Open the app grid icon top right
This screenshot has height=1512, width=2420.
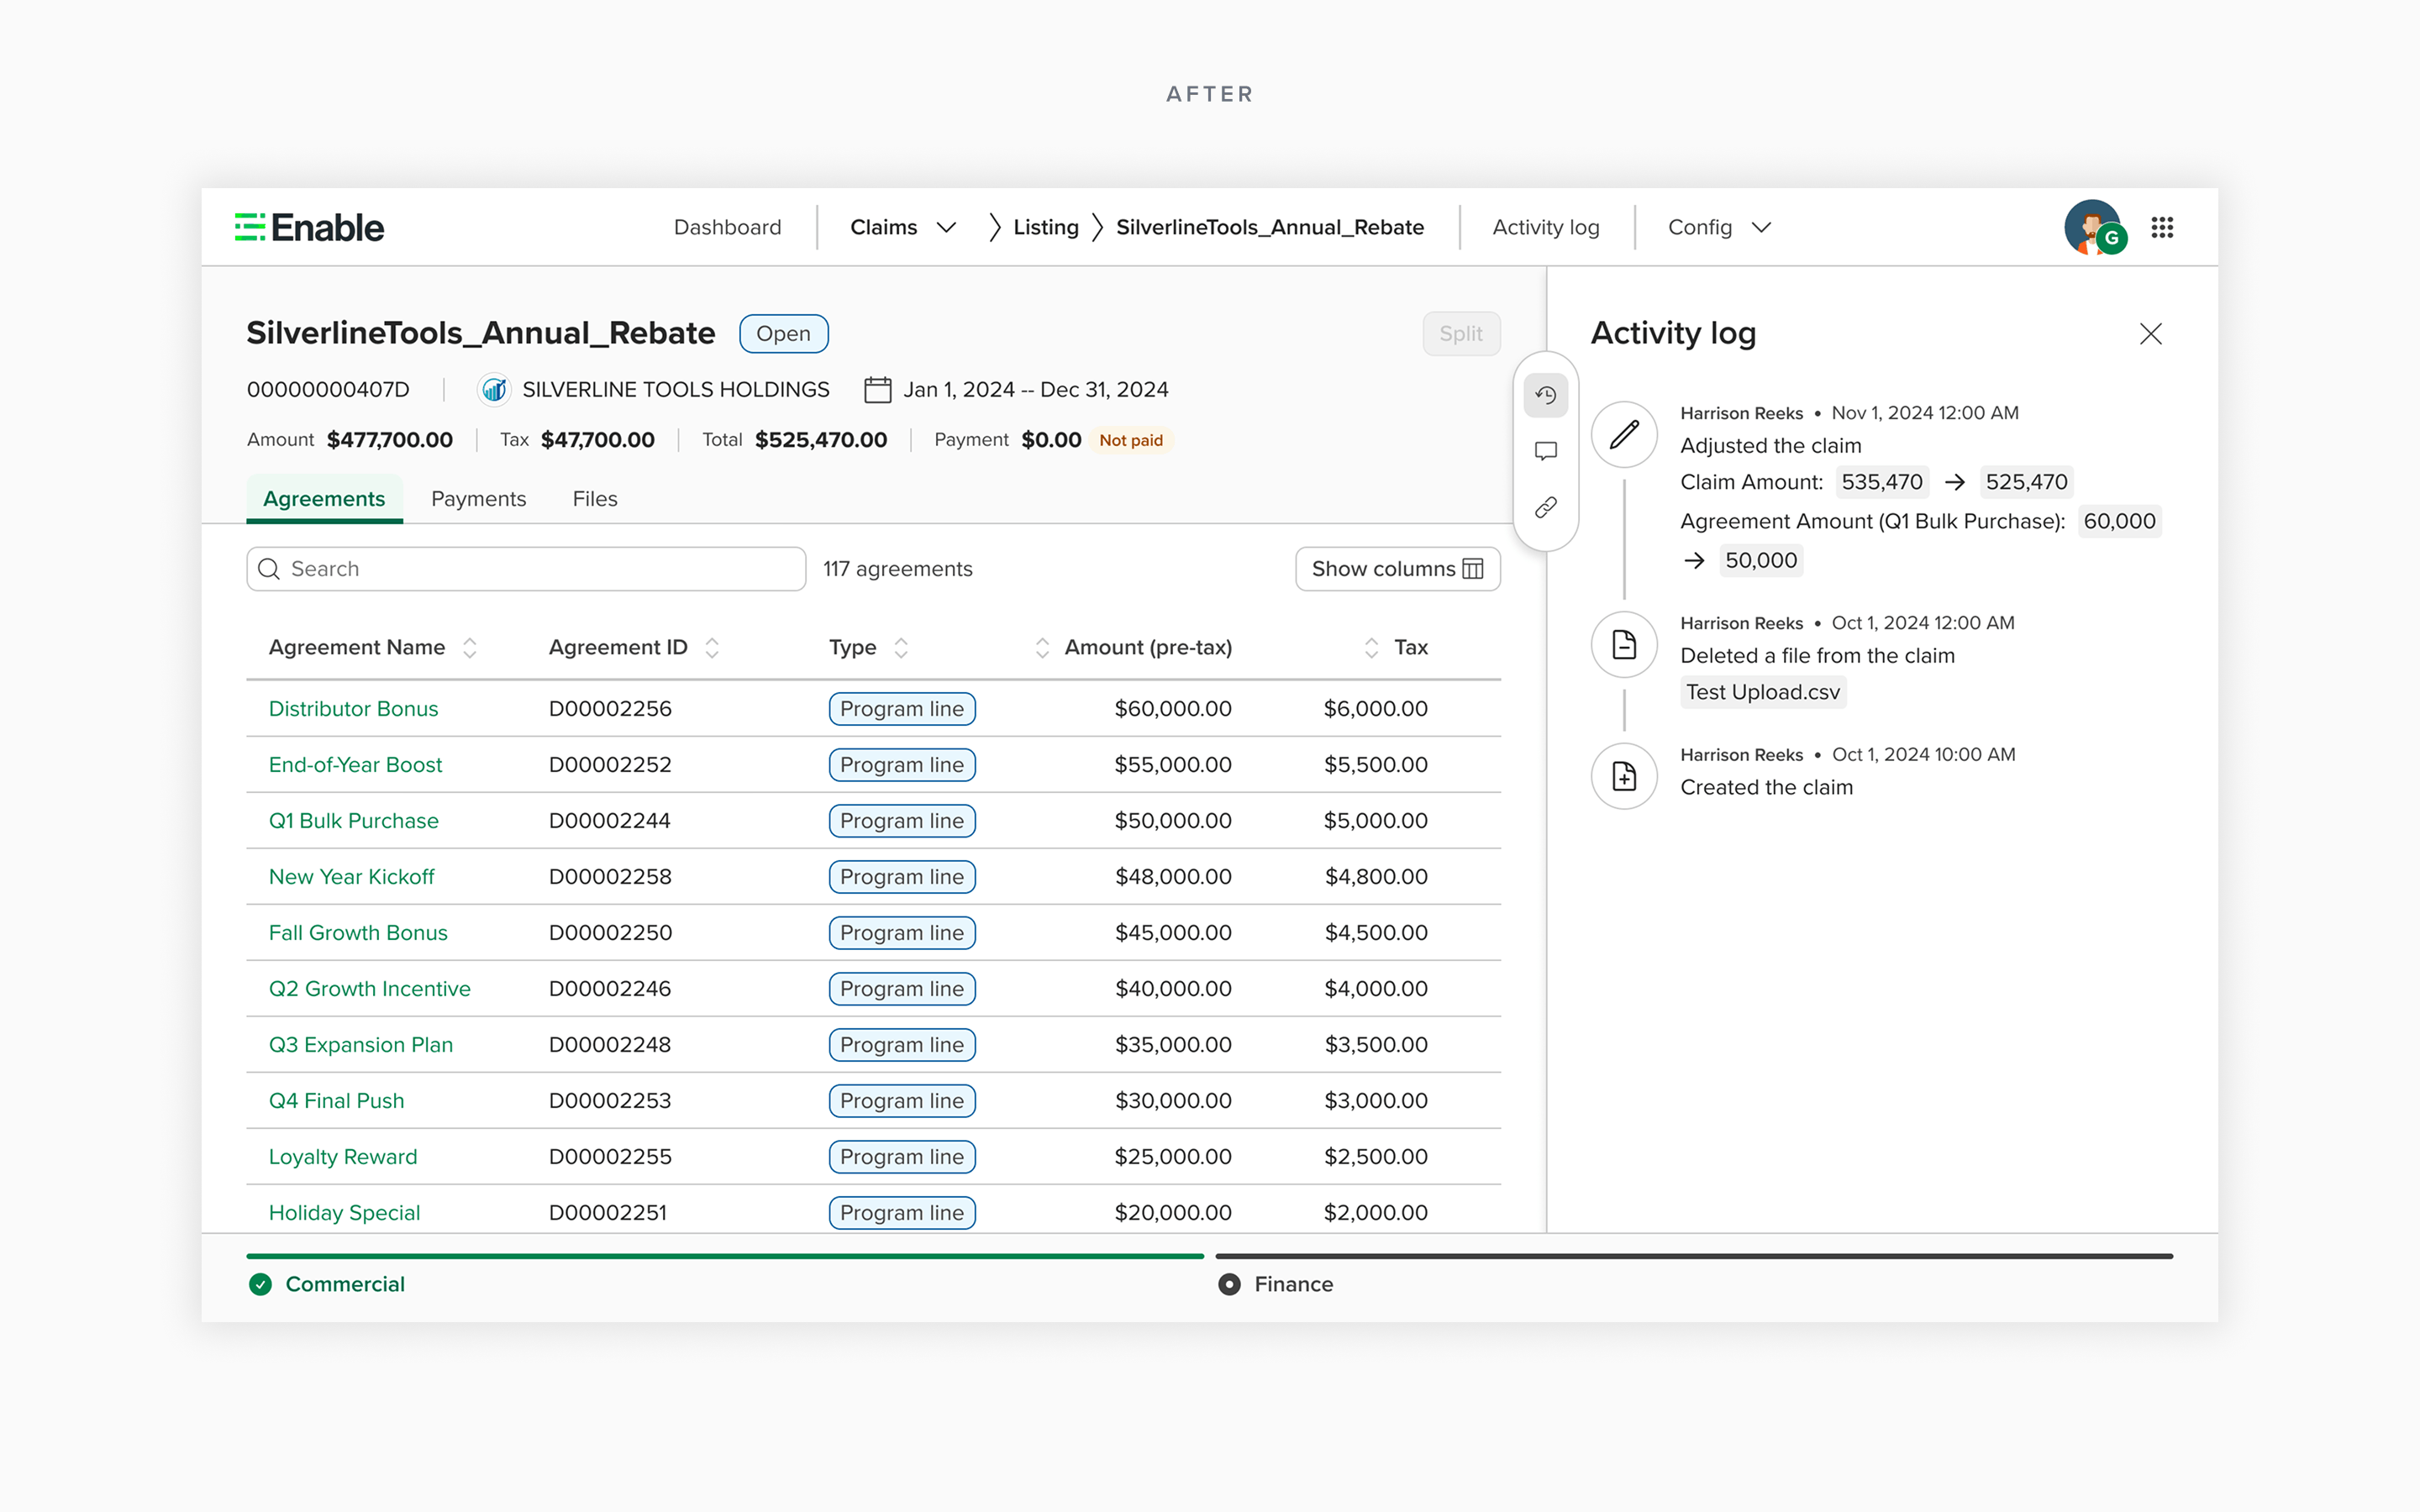(x=2162, y=227)
